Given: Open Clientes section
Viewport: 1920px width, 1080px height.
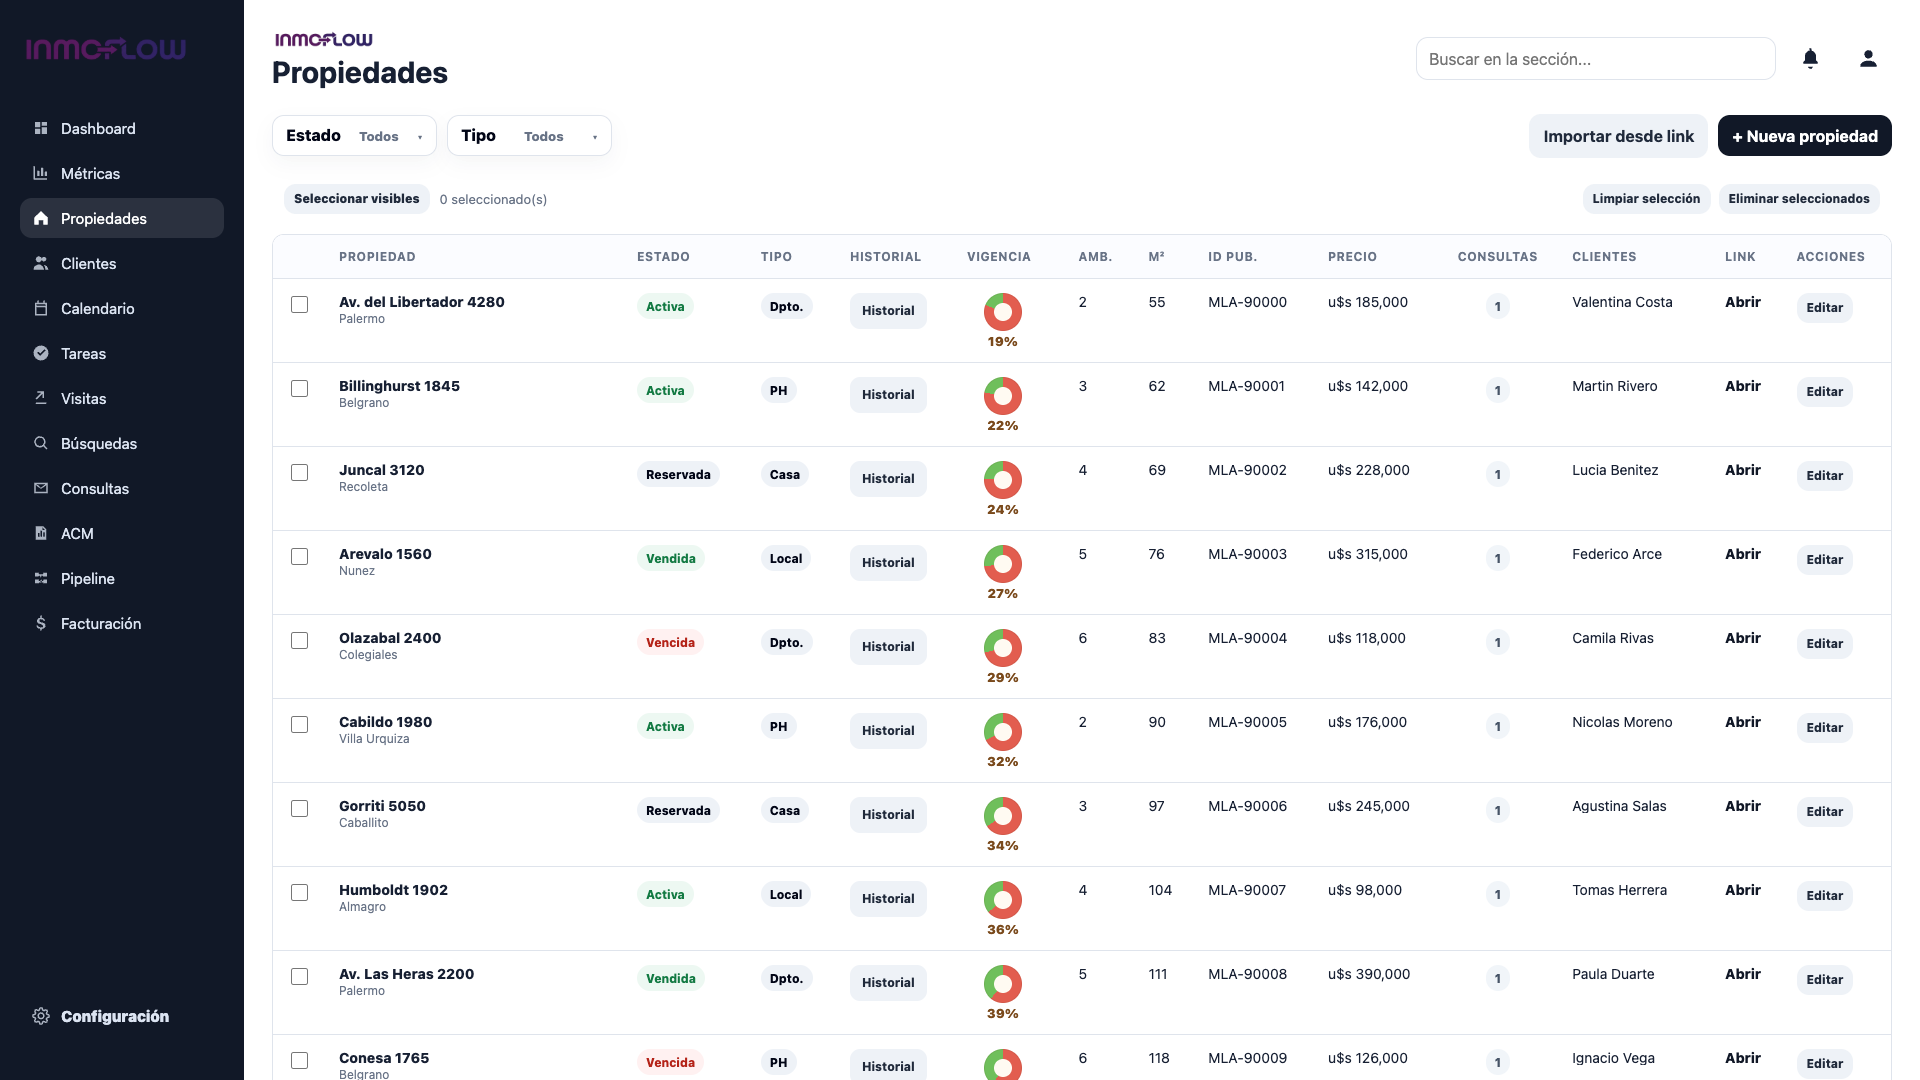Looking at the screenshot, I should point(122,263).
